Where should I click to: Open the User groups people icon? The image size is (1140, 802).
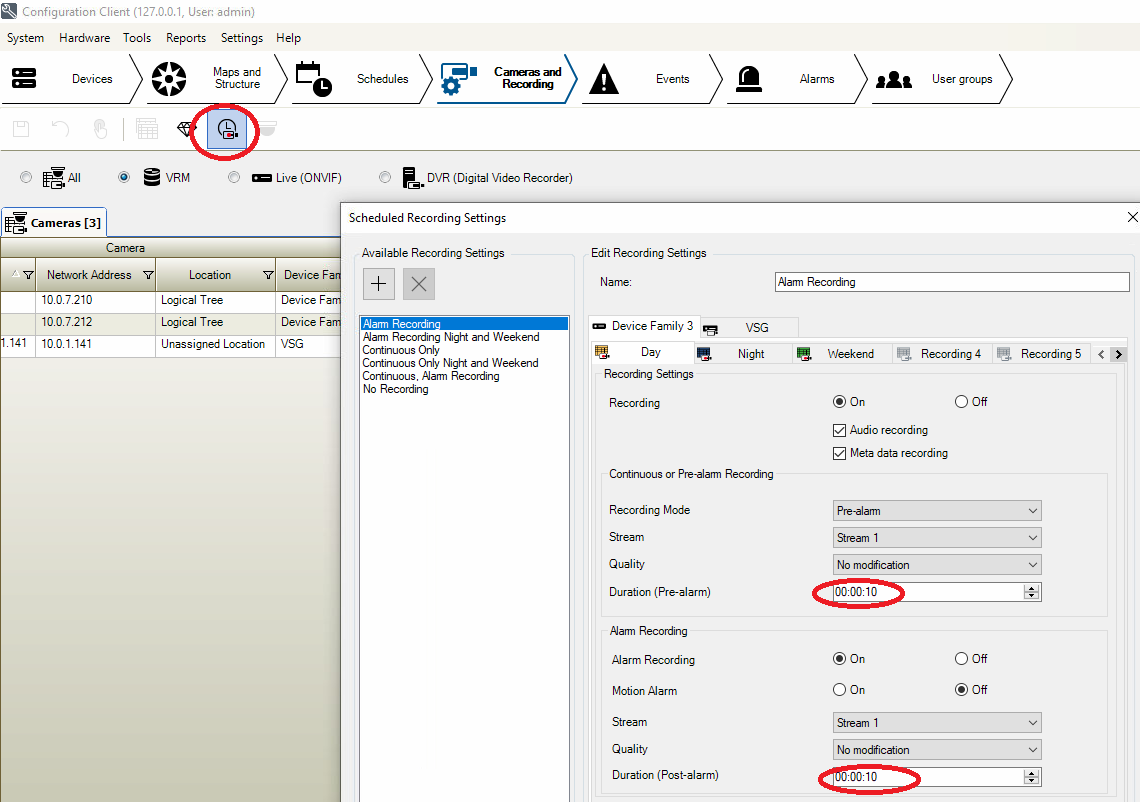(893, 79)
